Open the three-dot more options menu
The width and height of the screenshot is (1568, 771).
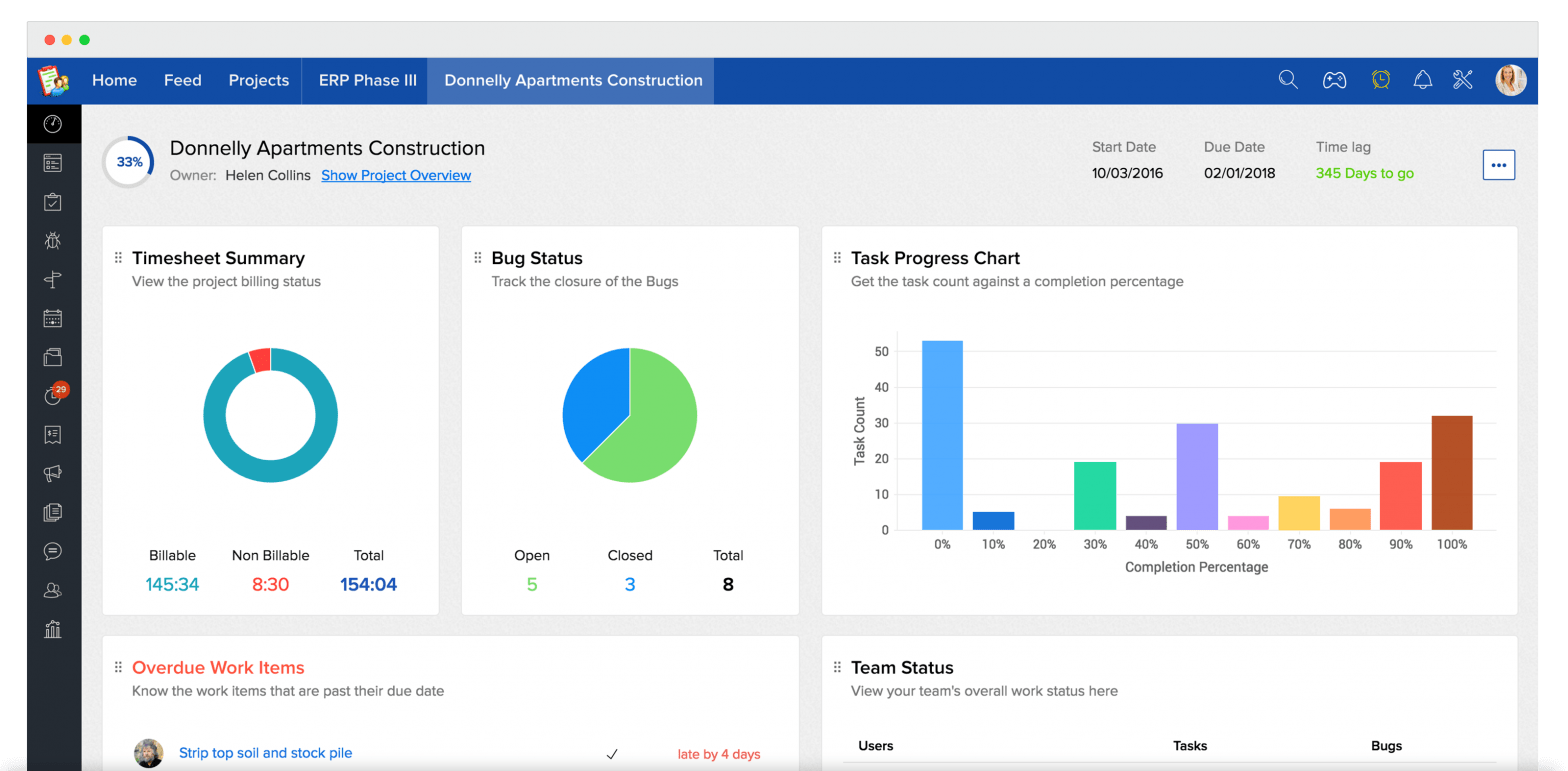(x=1498, y=165)
